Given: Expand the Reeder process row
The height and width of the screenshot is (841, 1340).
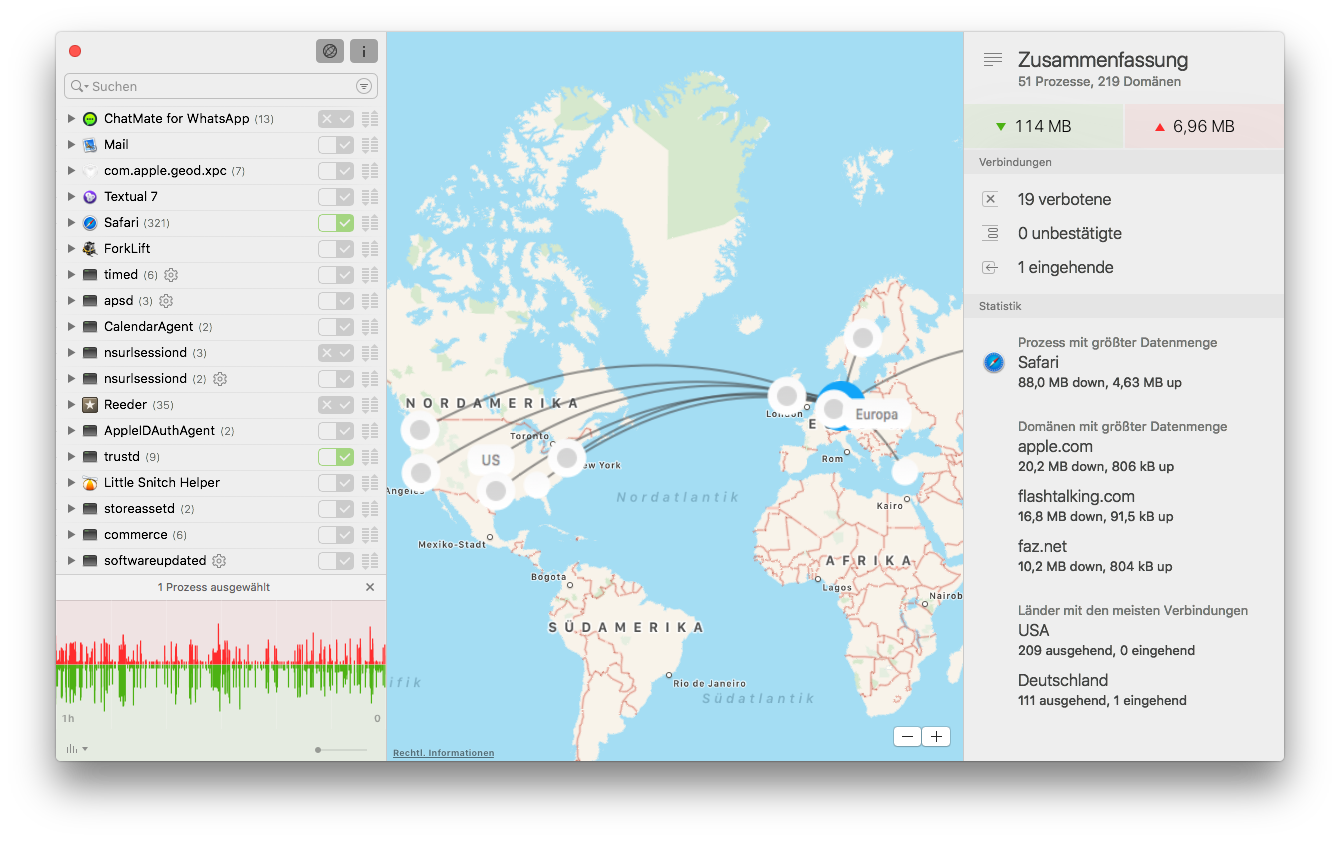Looking at the screenshot, I should click(71, 405).
